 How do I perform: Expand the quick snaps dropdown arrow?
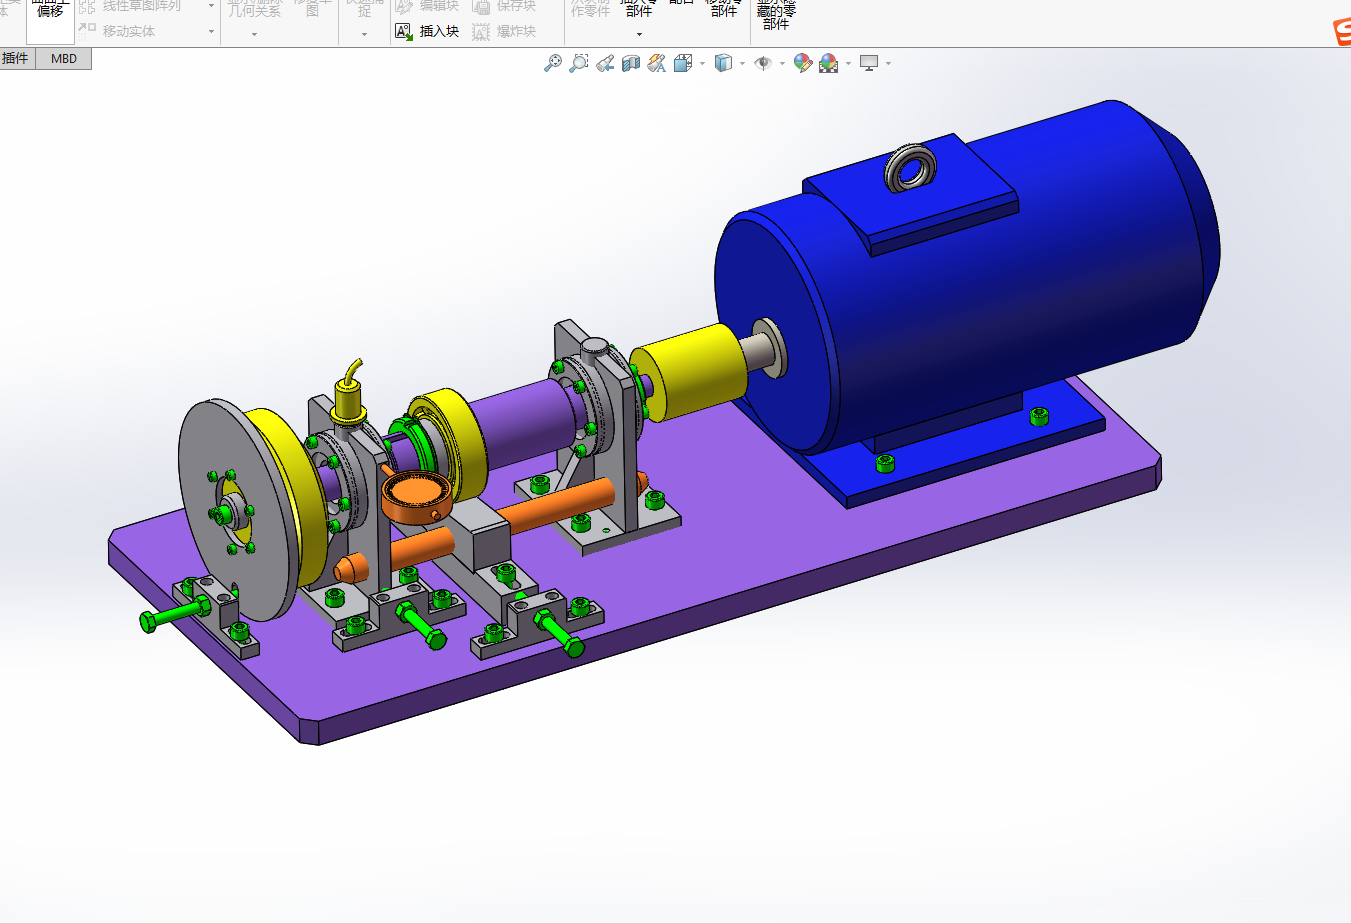(x=364, y=34)
